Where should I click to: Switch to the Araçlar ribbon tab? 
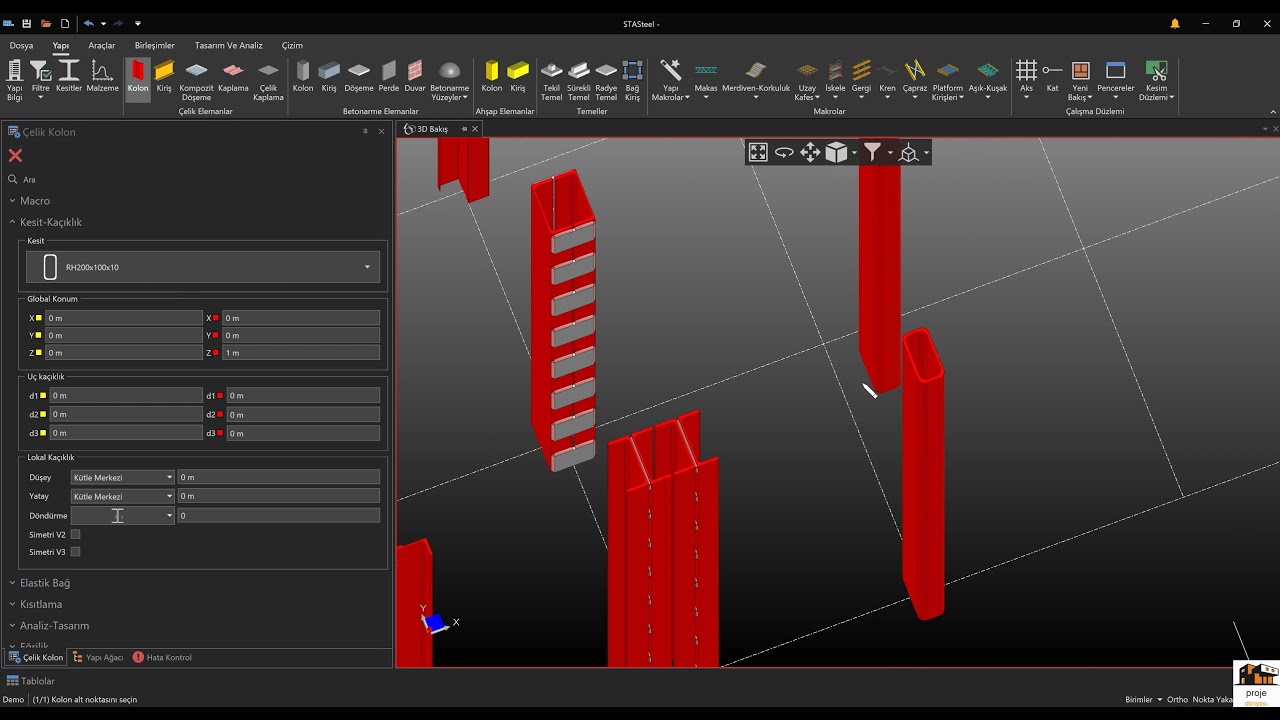pyautogui.click(x=102, y=45)
